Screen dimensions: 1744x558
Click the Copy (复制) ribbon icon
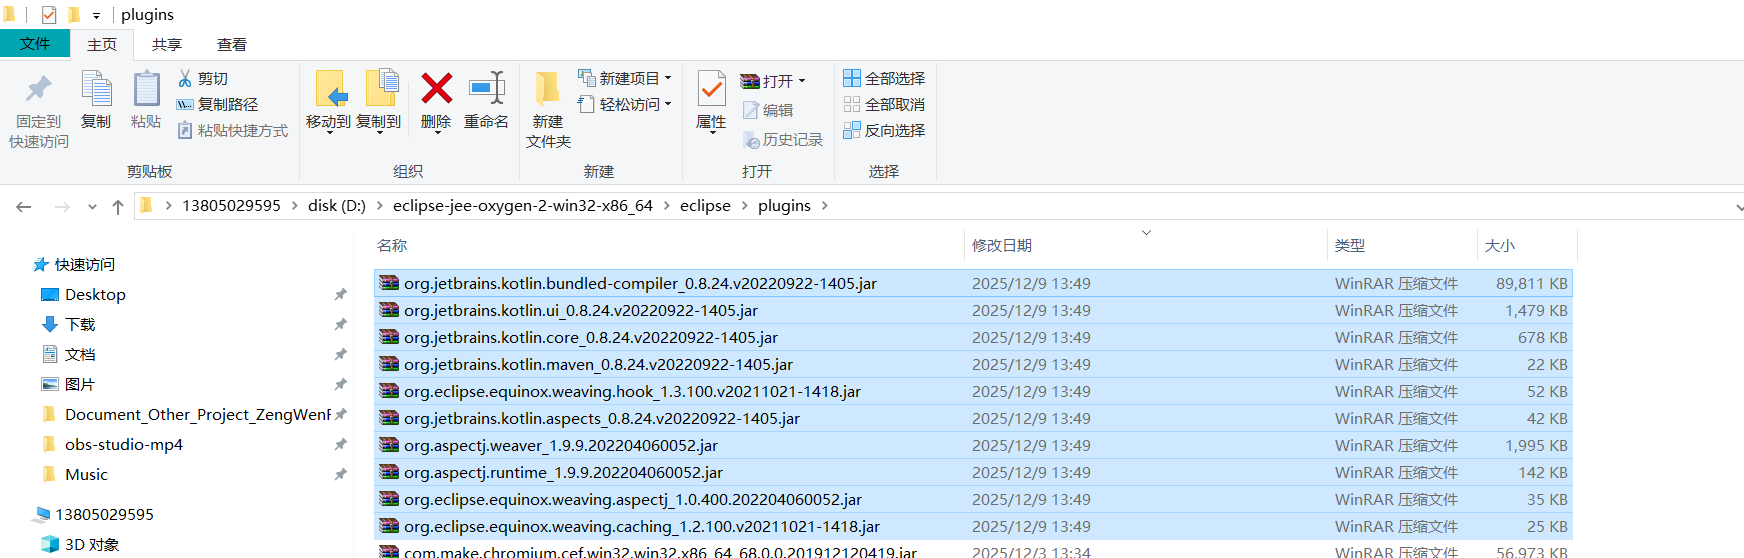(96, 89)
